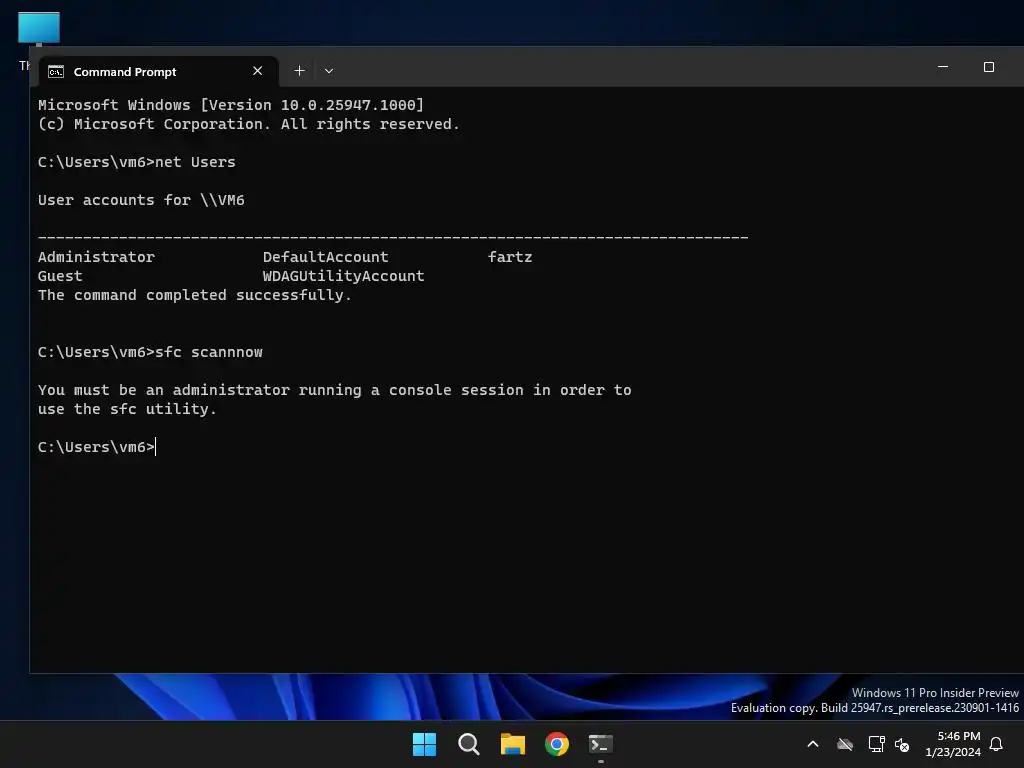
Task: Click the active prompt 'C:\Users\vm6>' input line
Action: pyautogui.click(x=97, y=447)
